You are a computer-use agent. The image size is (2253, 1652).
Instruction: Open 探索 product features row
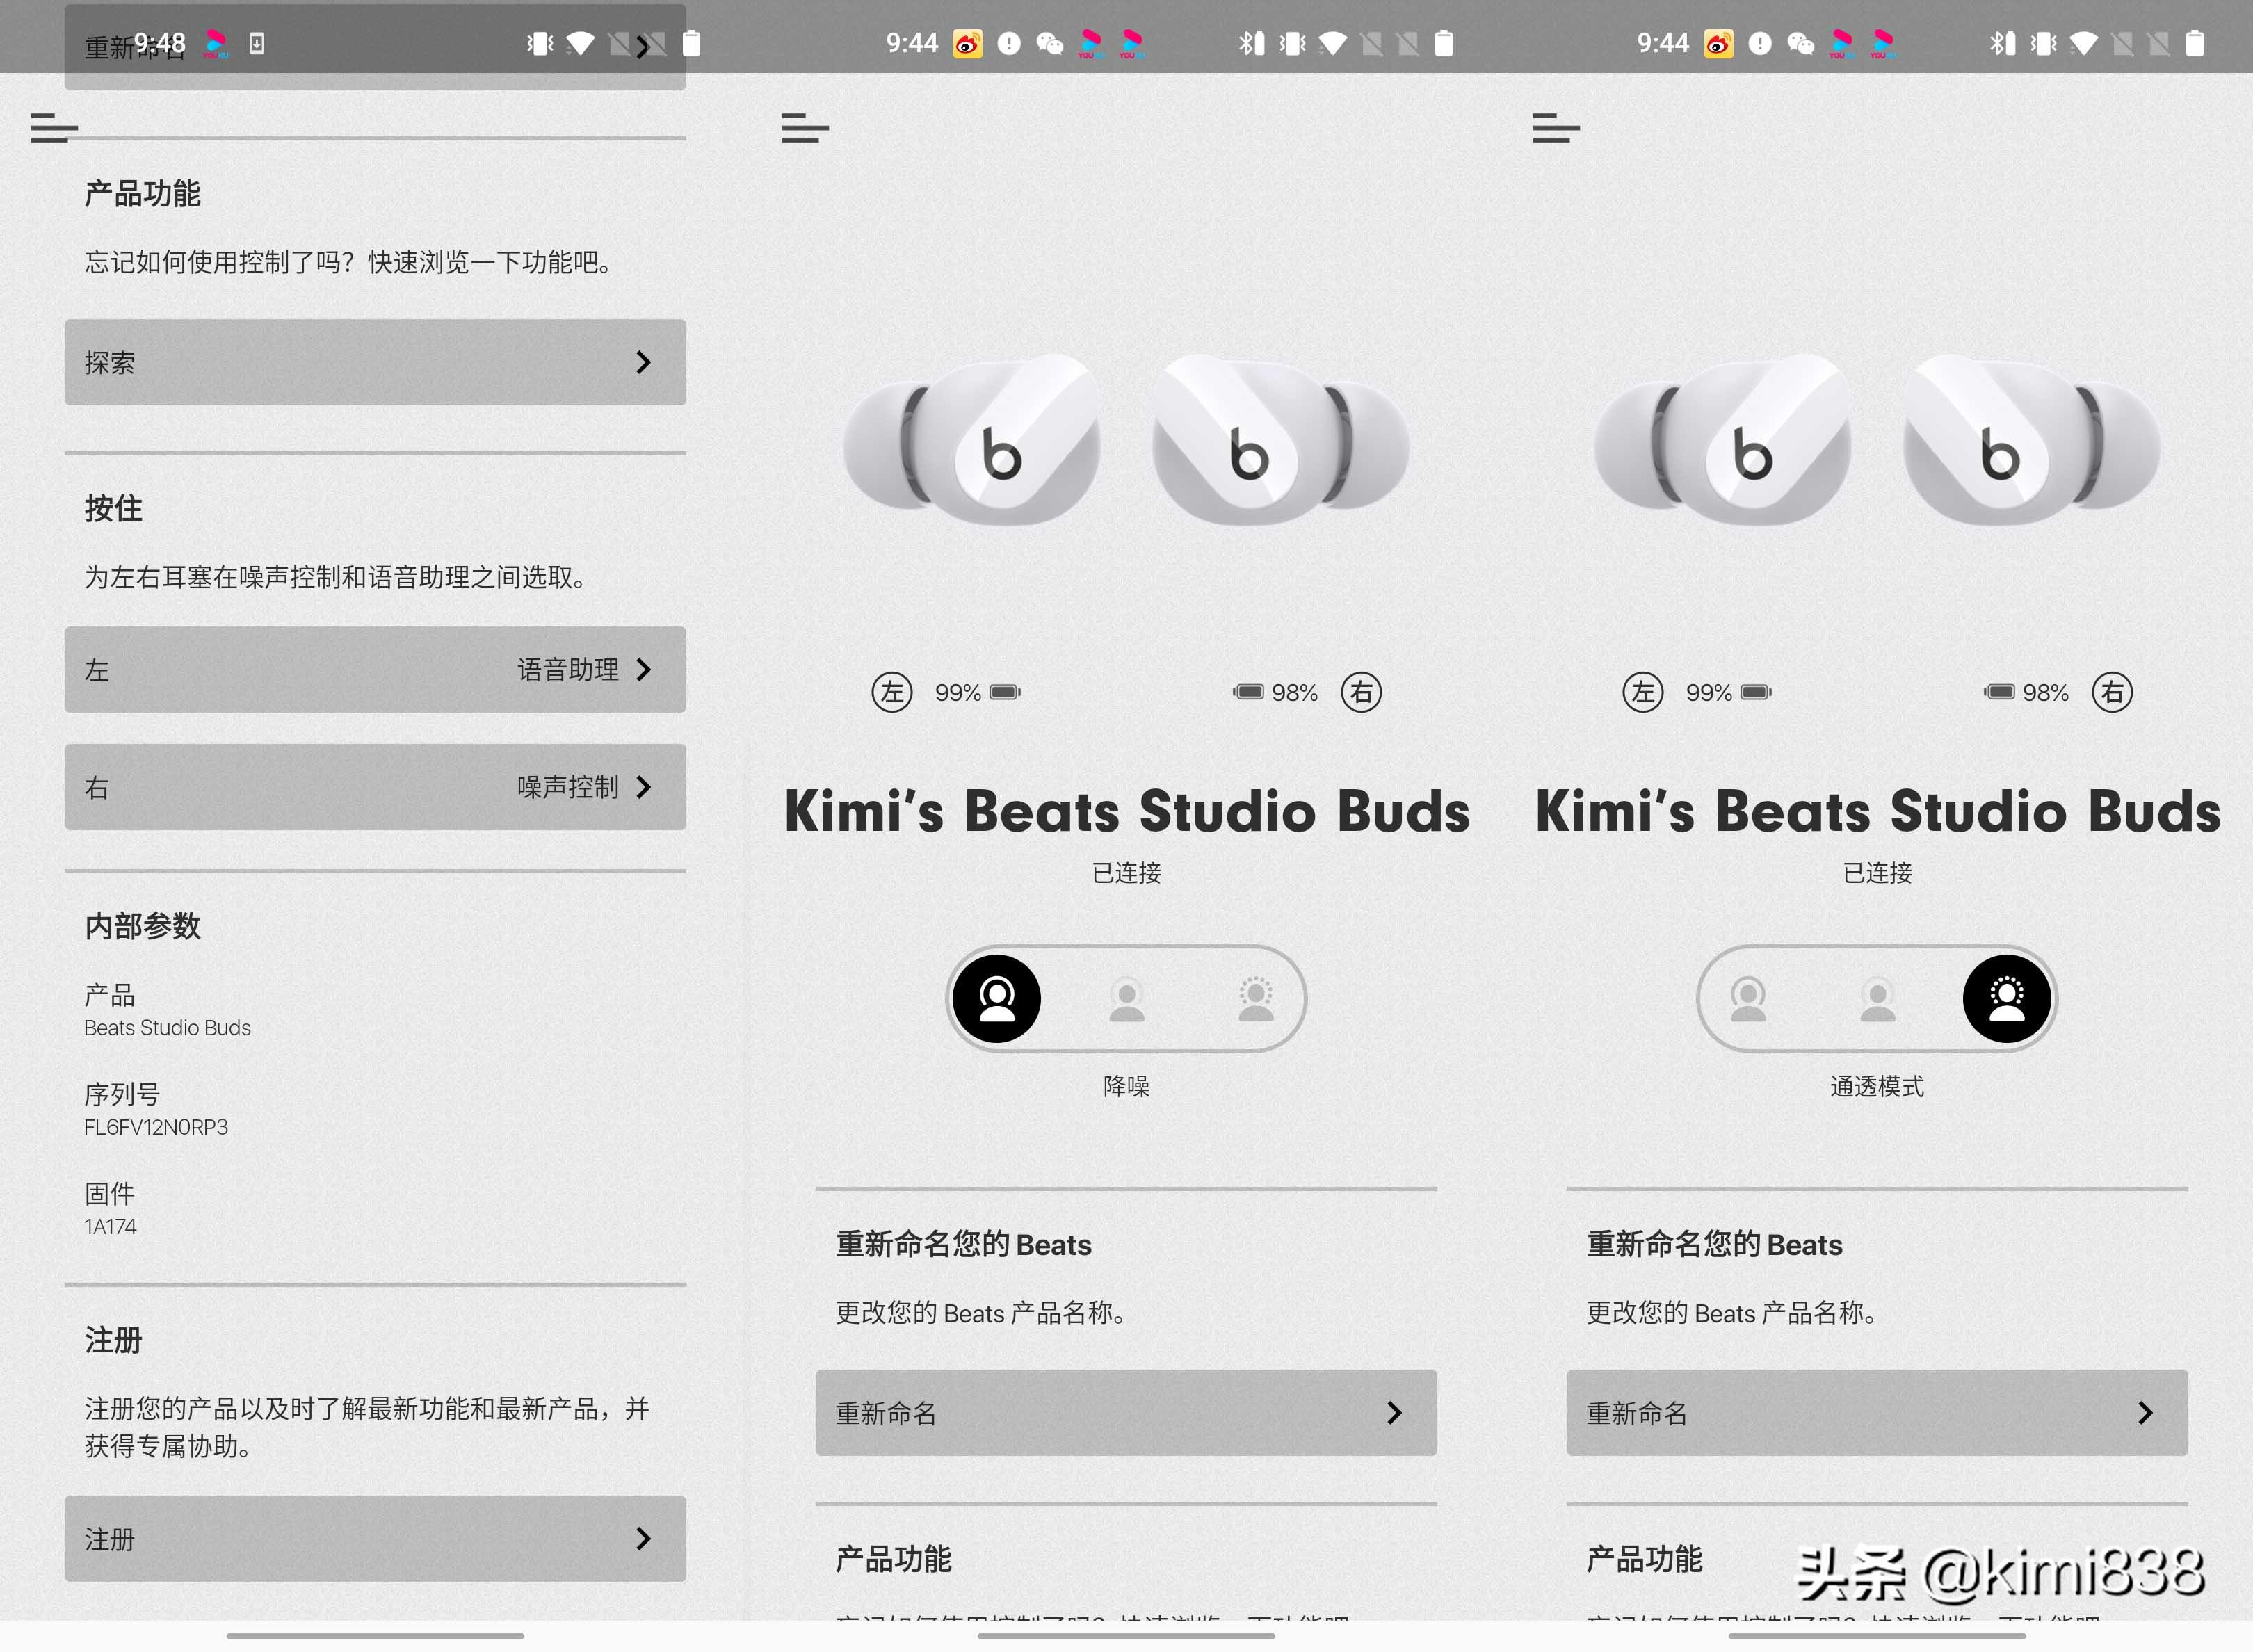tap(375, 362)
